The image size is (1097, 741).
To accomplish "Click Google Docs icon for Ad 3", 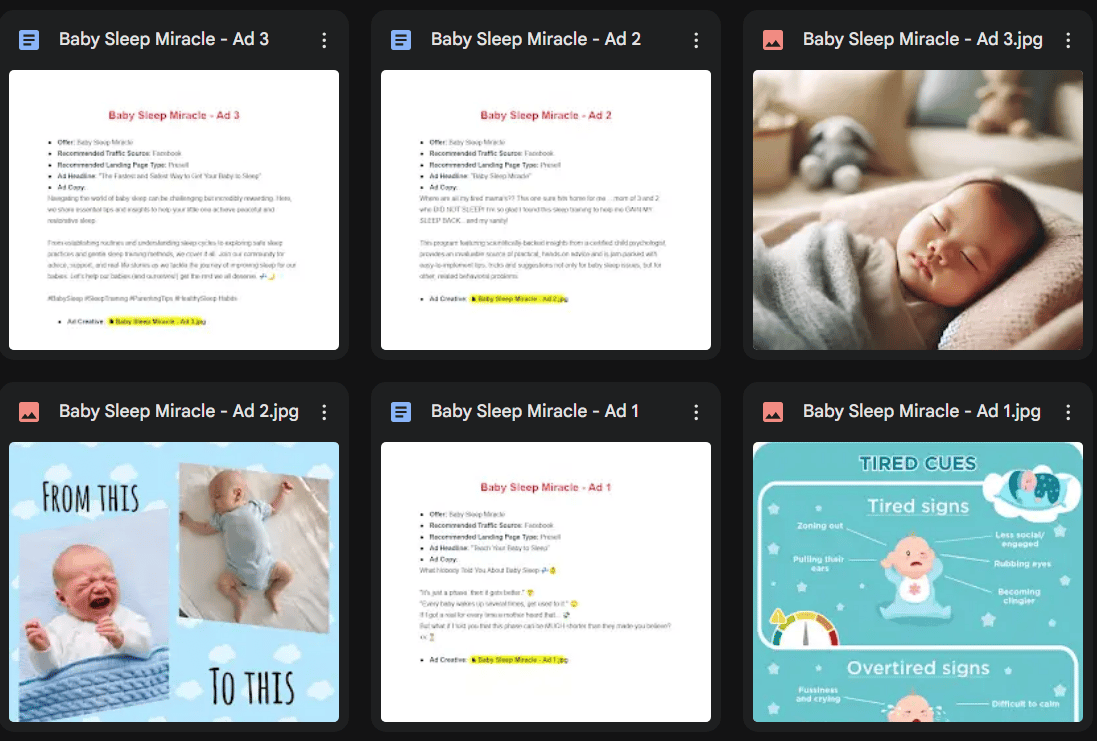I will pos(29,40).
